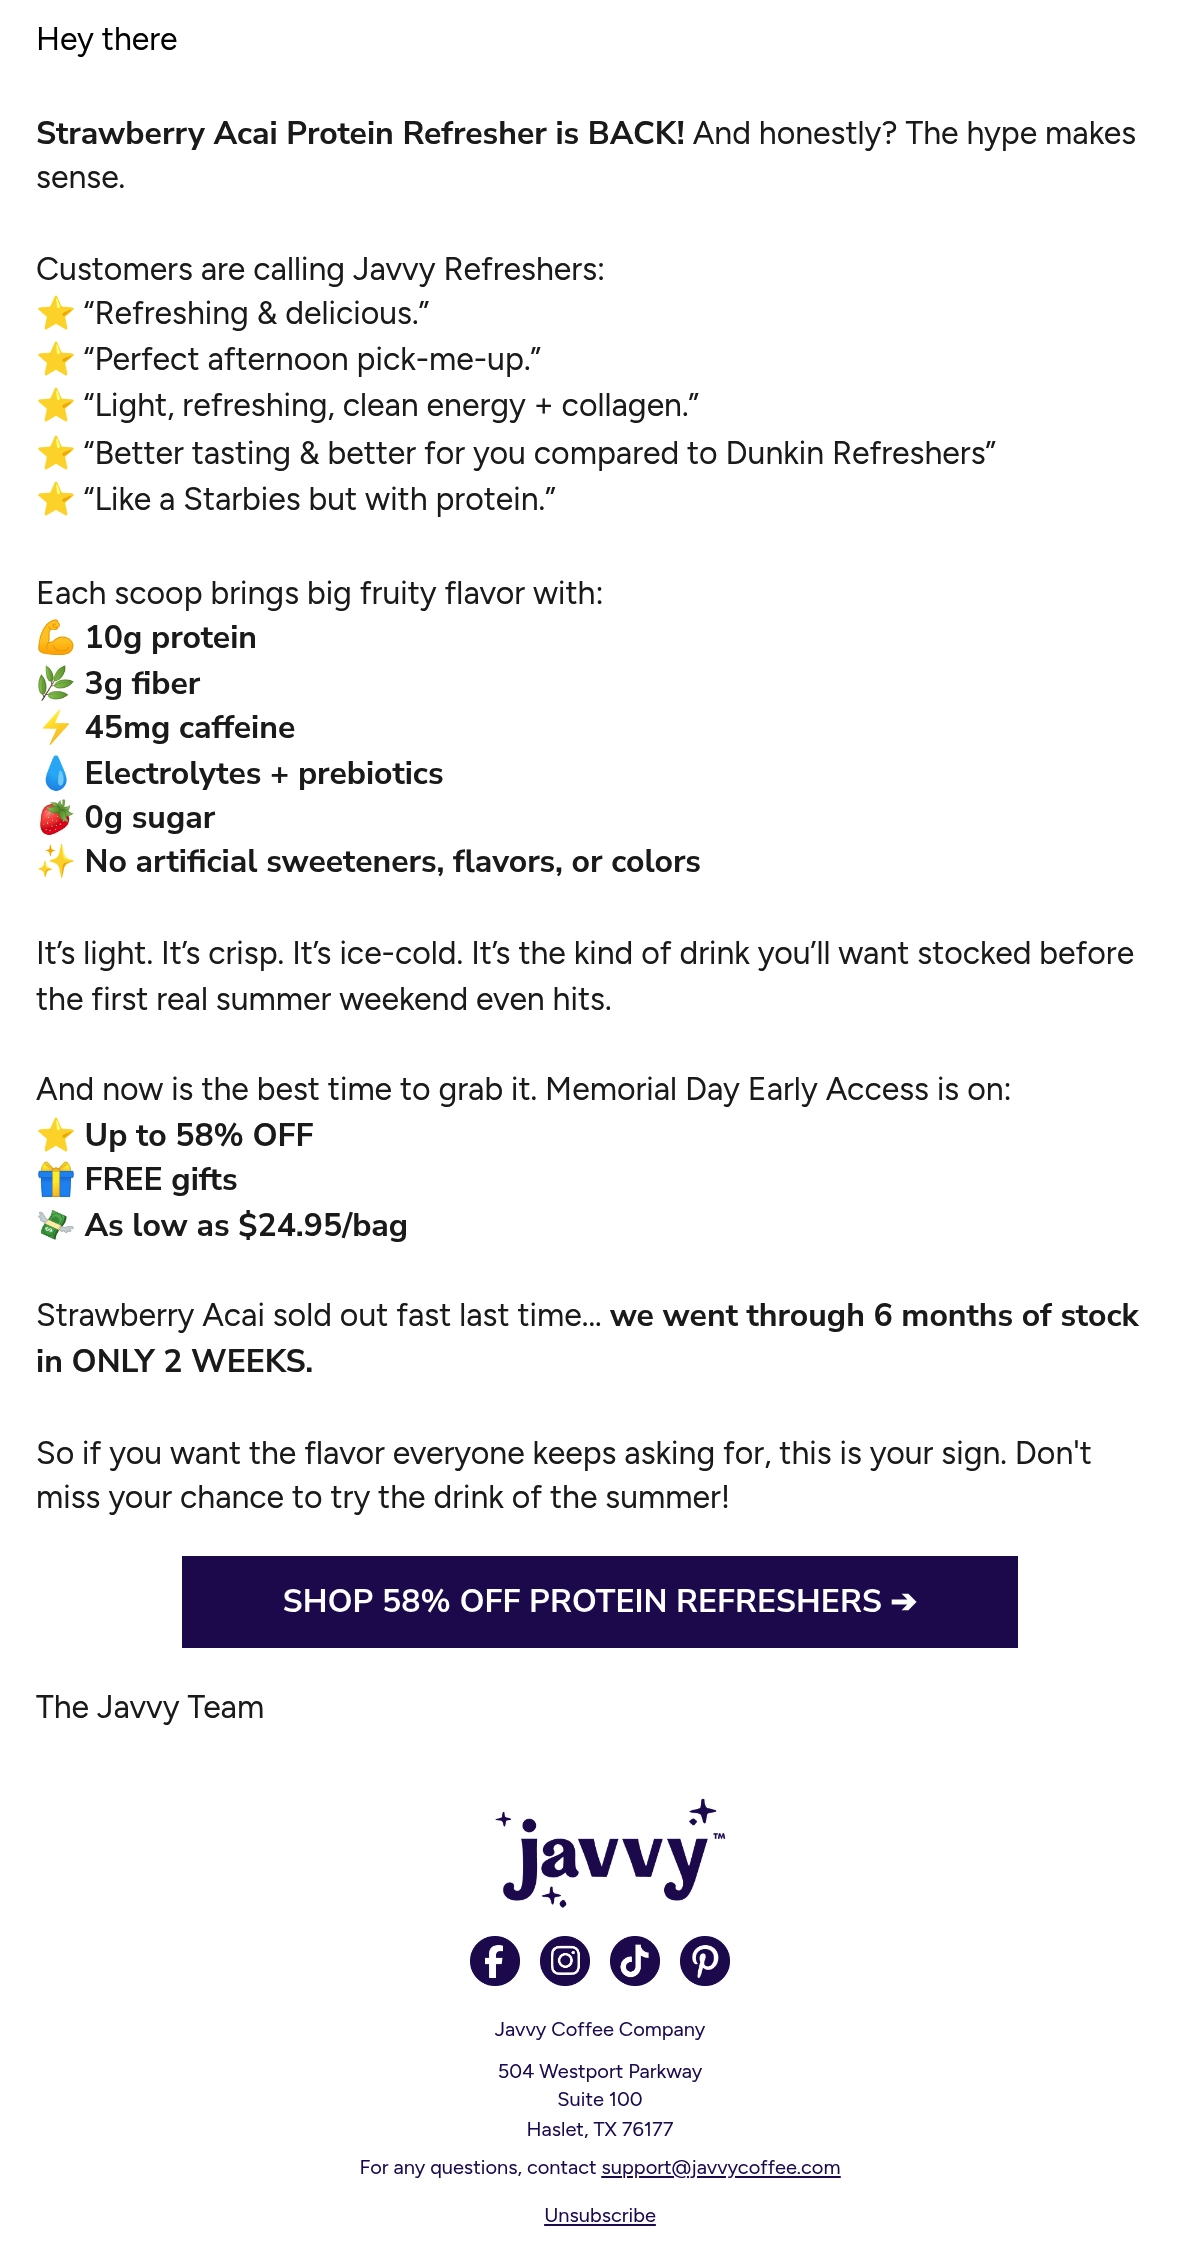Screen dimensions: 1200x2268
Task: Click the bold Strawberry Acai Protein Refresher headline
Action: 361,133
